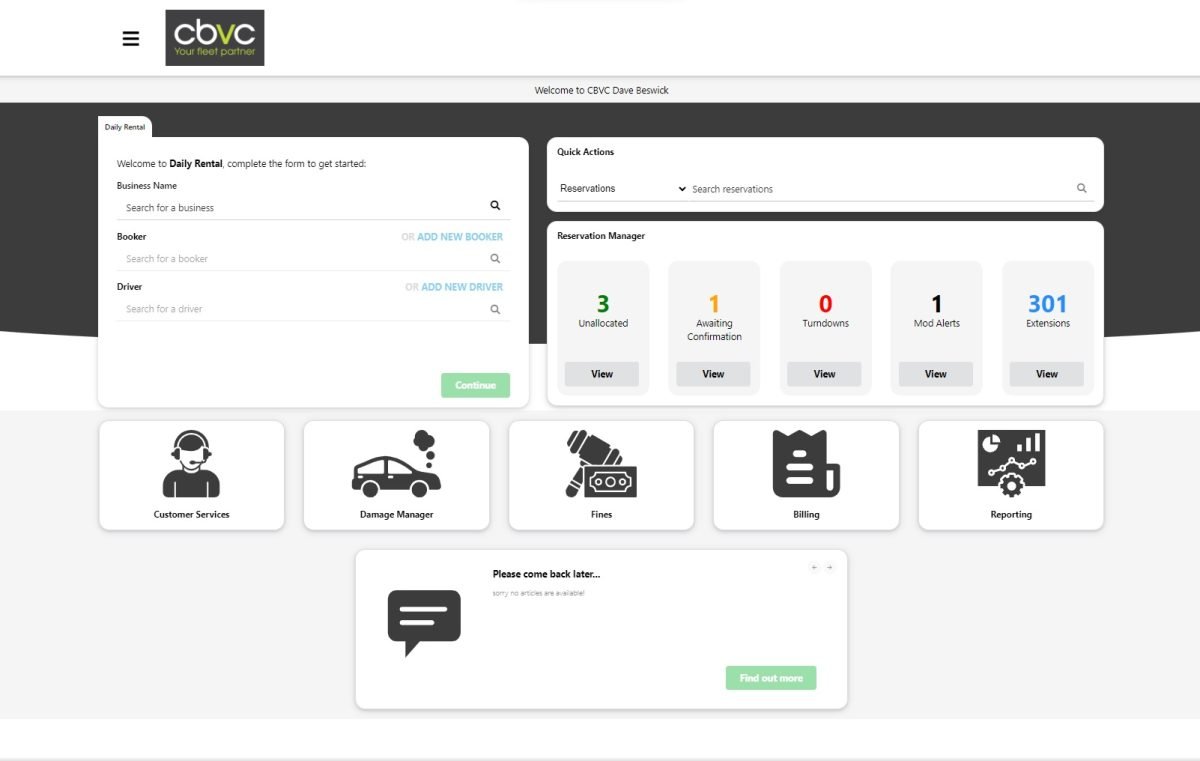
Task: Open the hamburger navigation menu
Action: [x=131, y=39]
